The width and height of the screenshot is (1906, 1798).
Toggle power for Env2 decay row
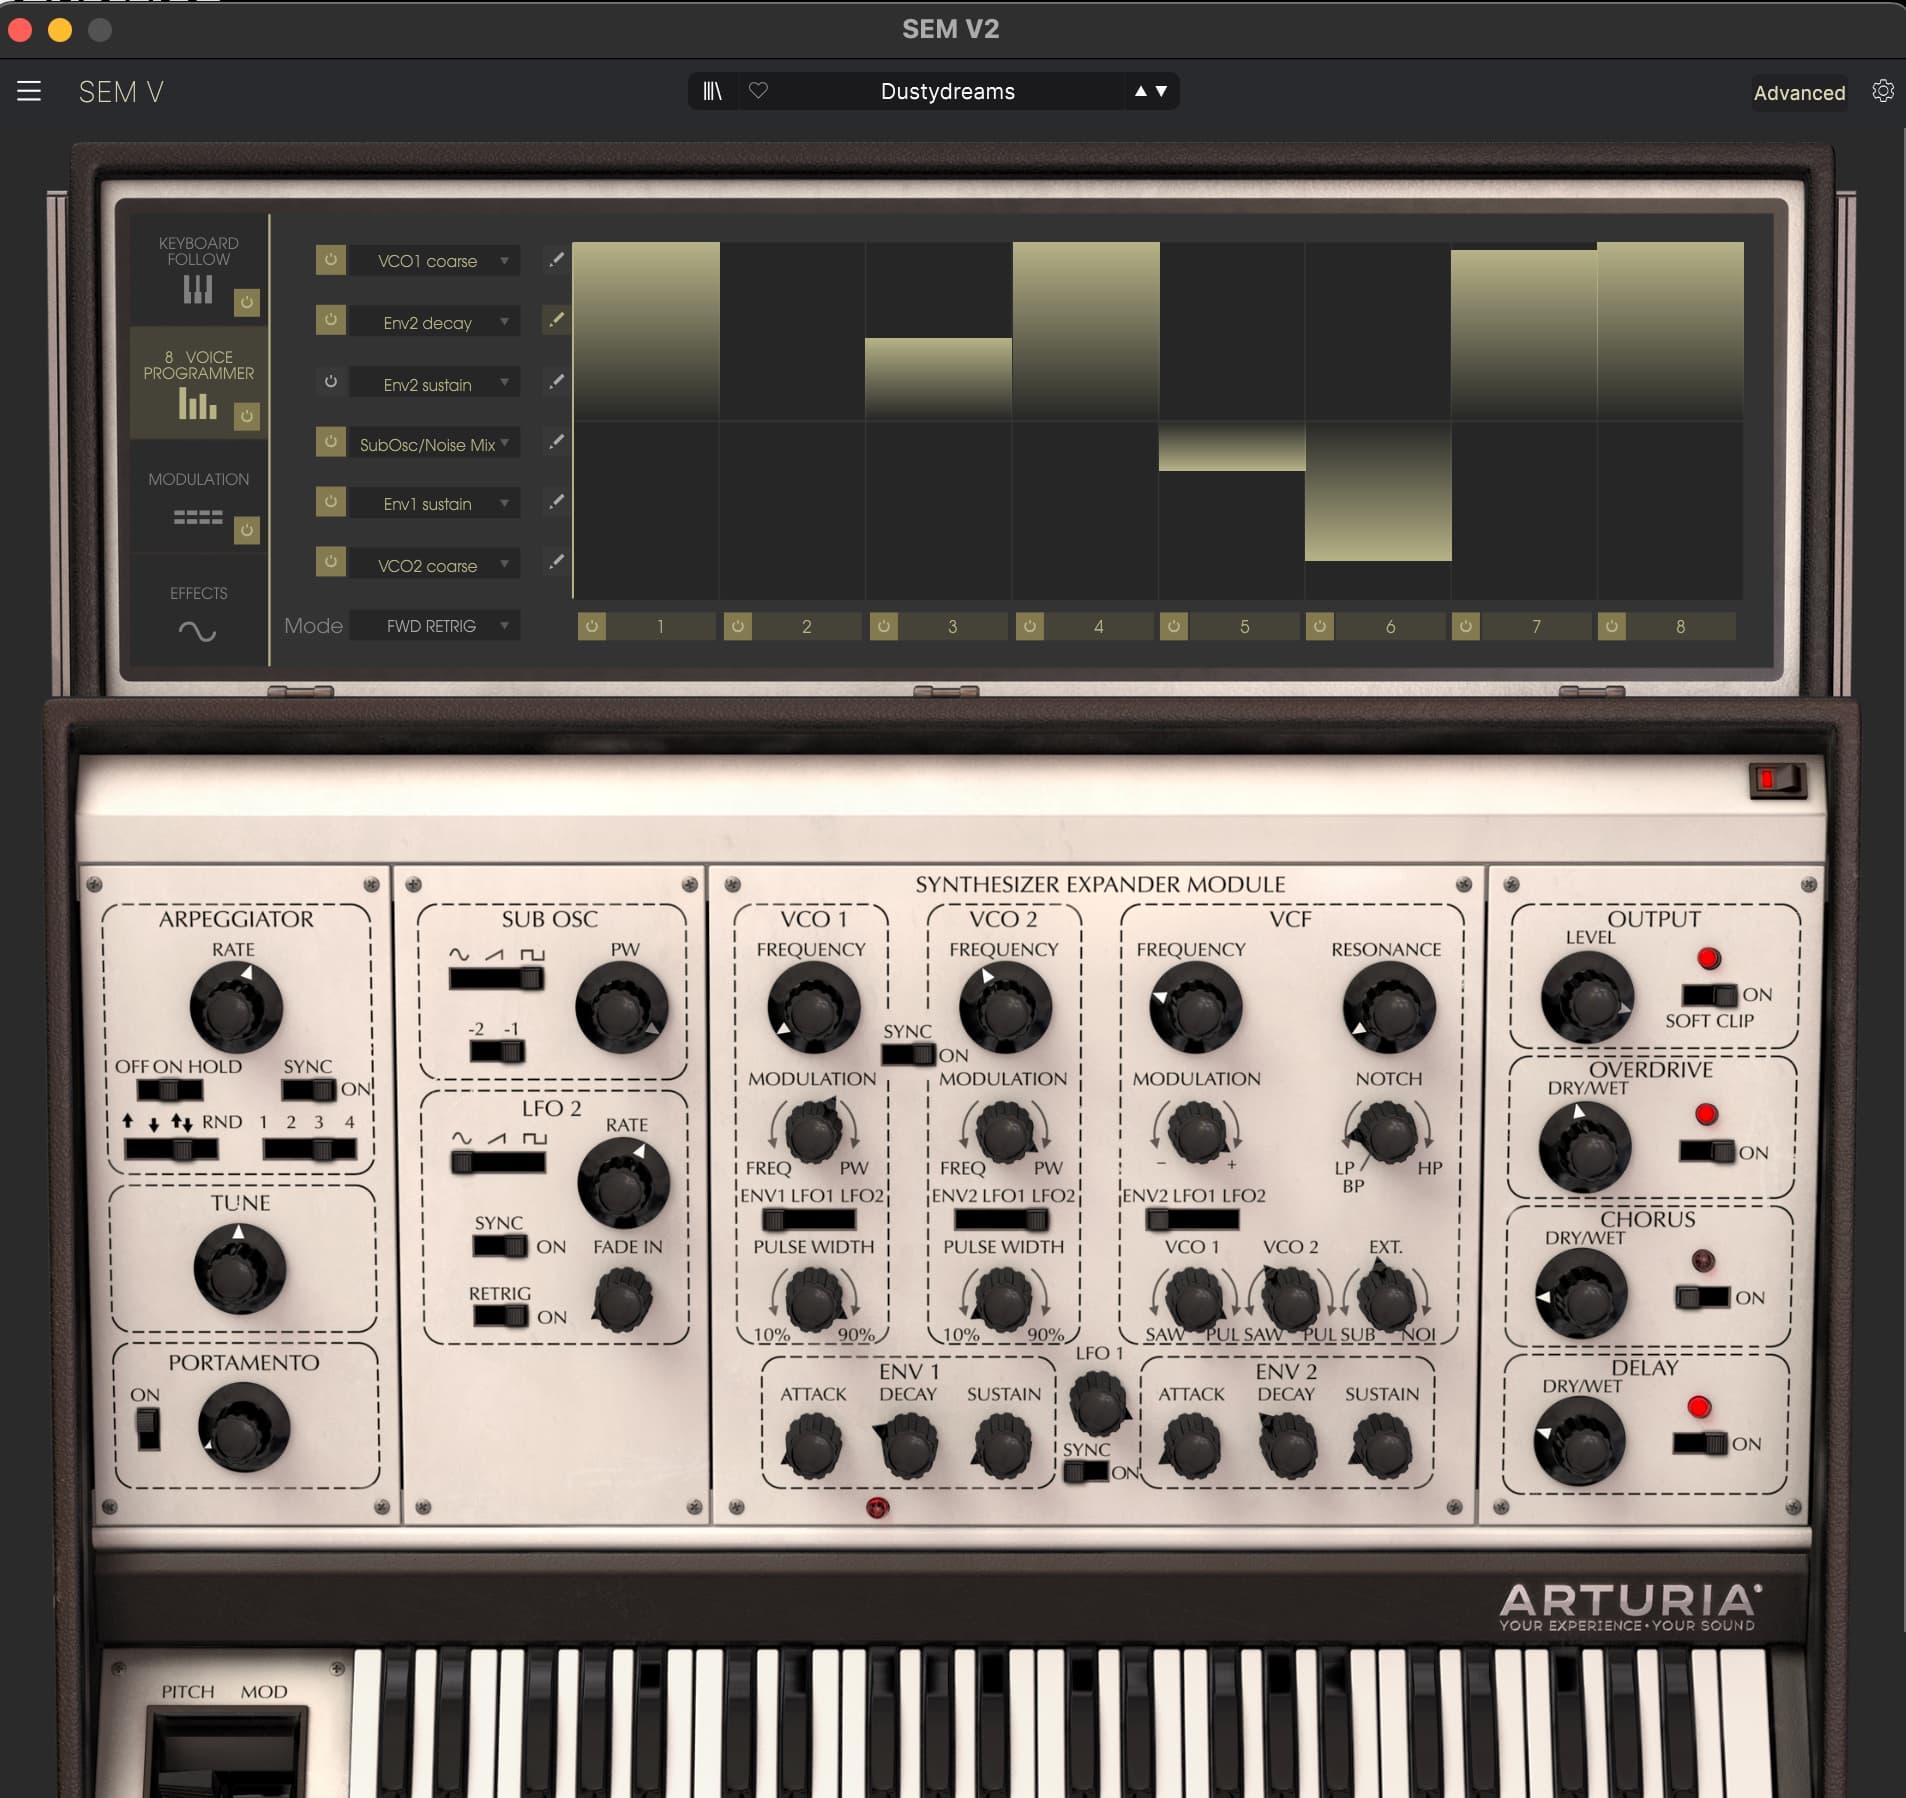tap(331, 320)
